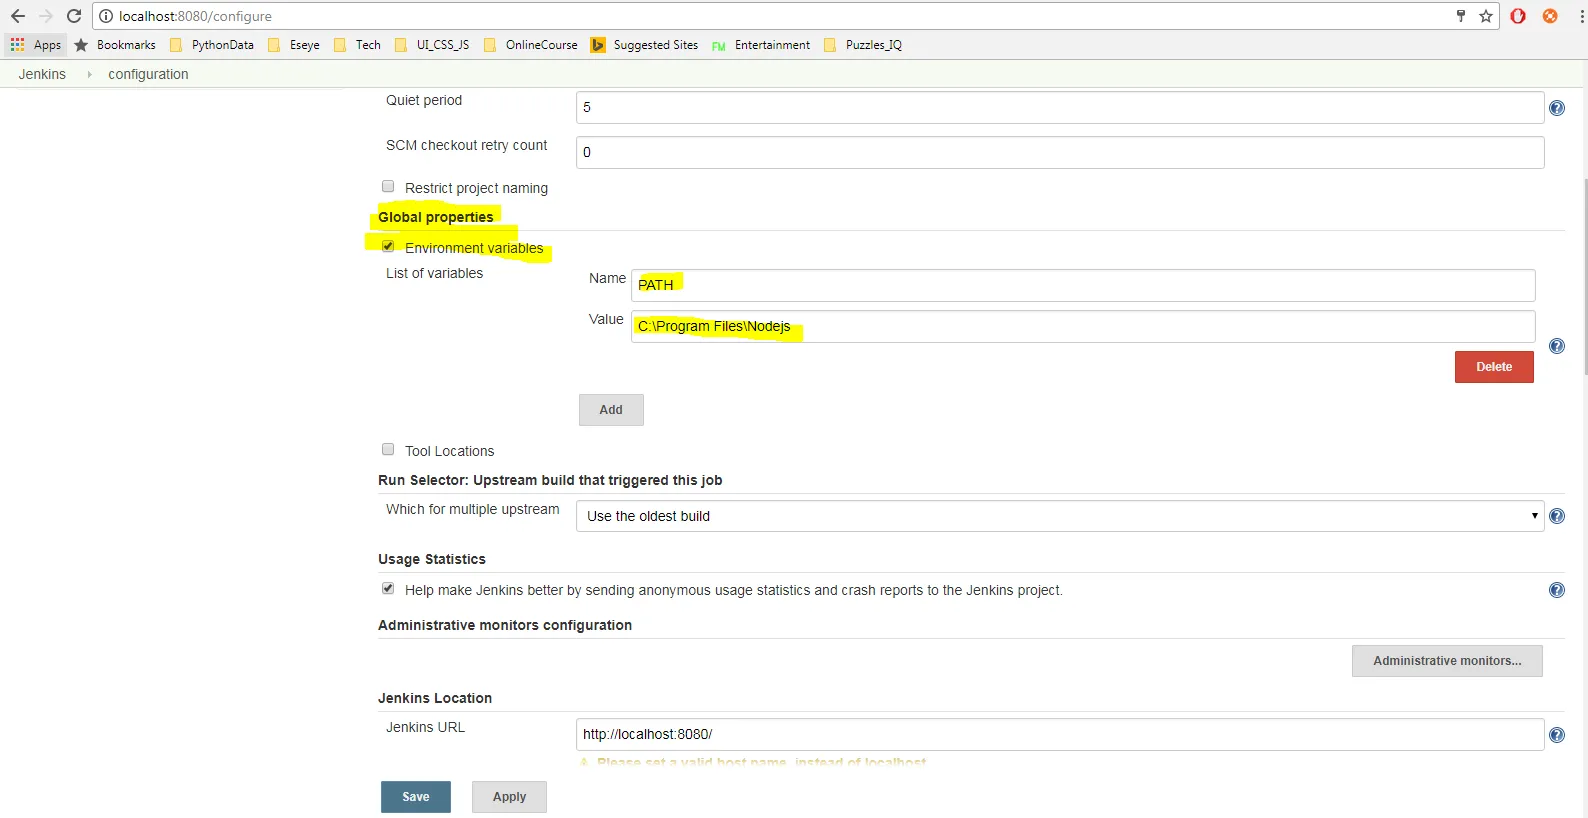Image resolution: width=1588 pixels, height=818 pixels.
Task: Expand the breadcrumb arrow after Jenkins
Action: coord(89,74)
